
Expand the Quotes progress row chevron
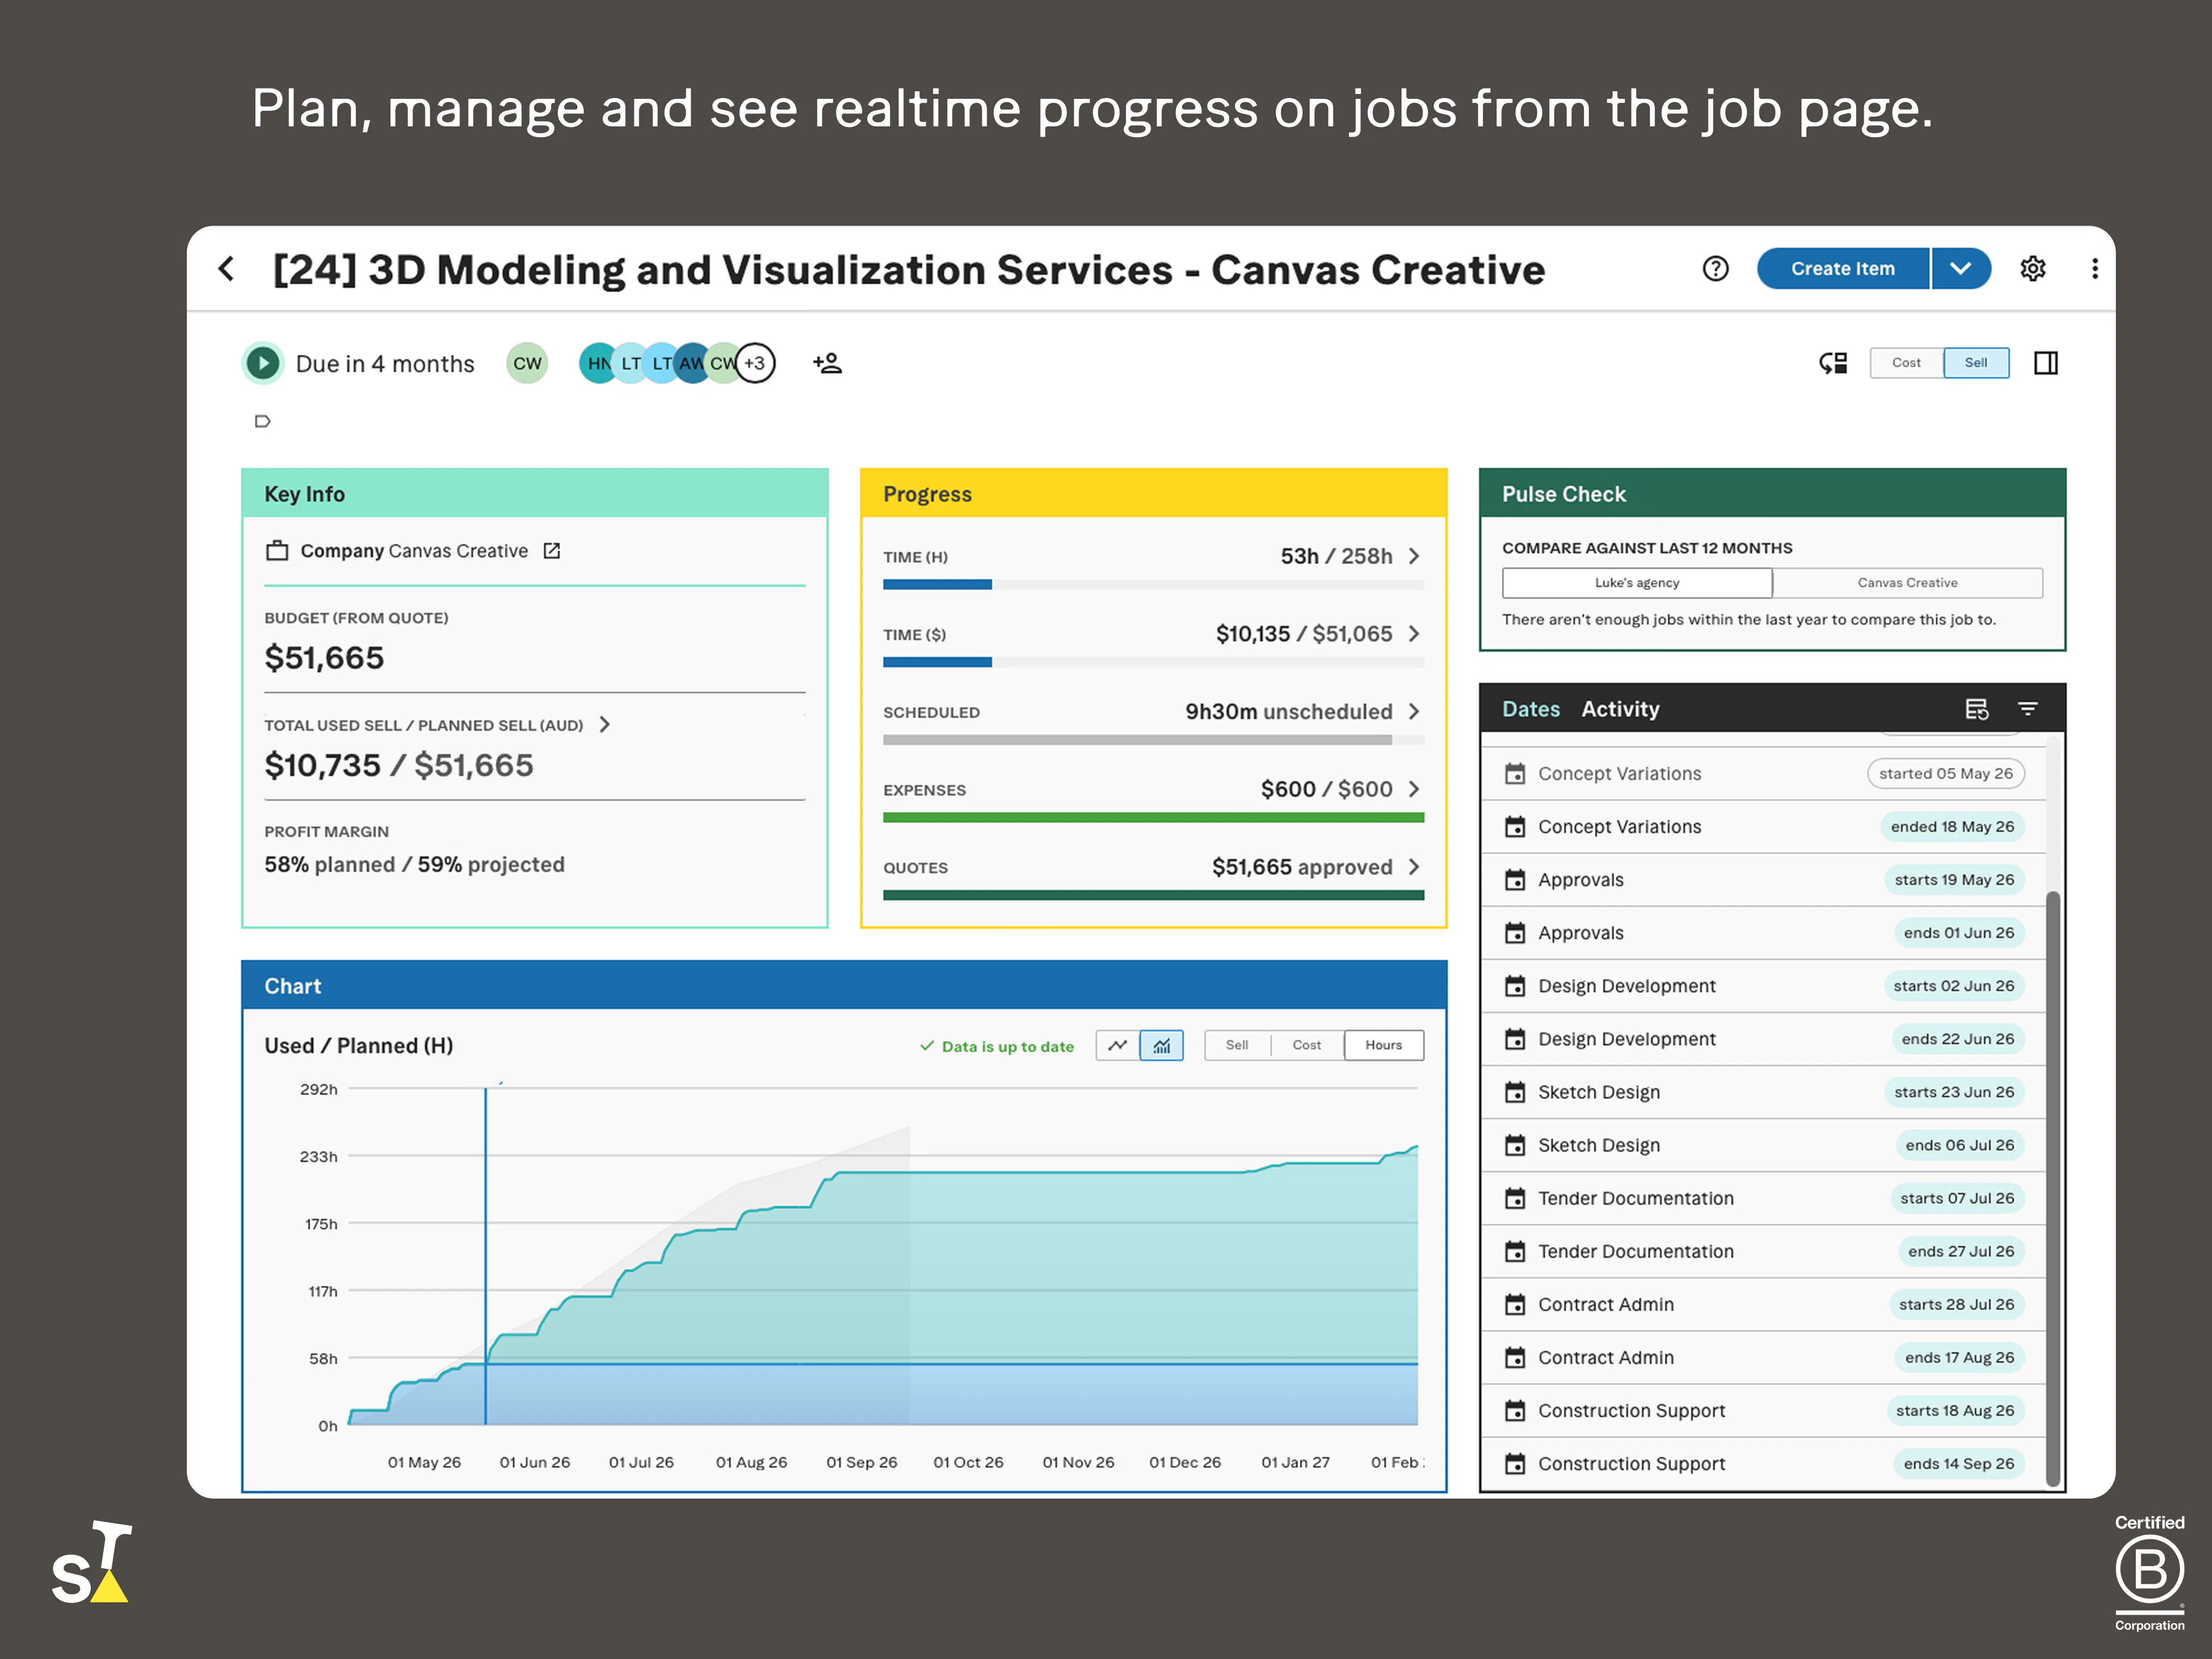[x=1414, y=867]
